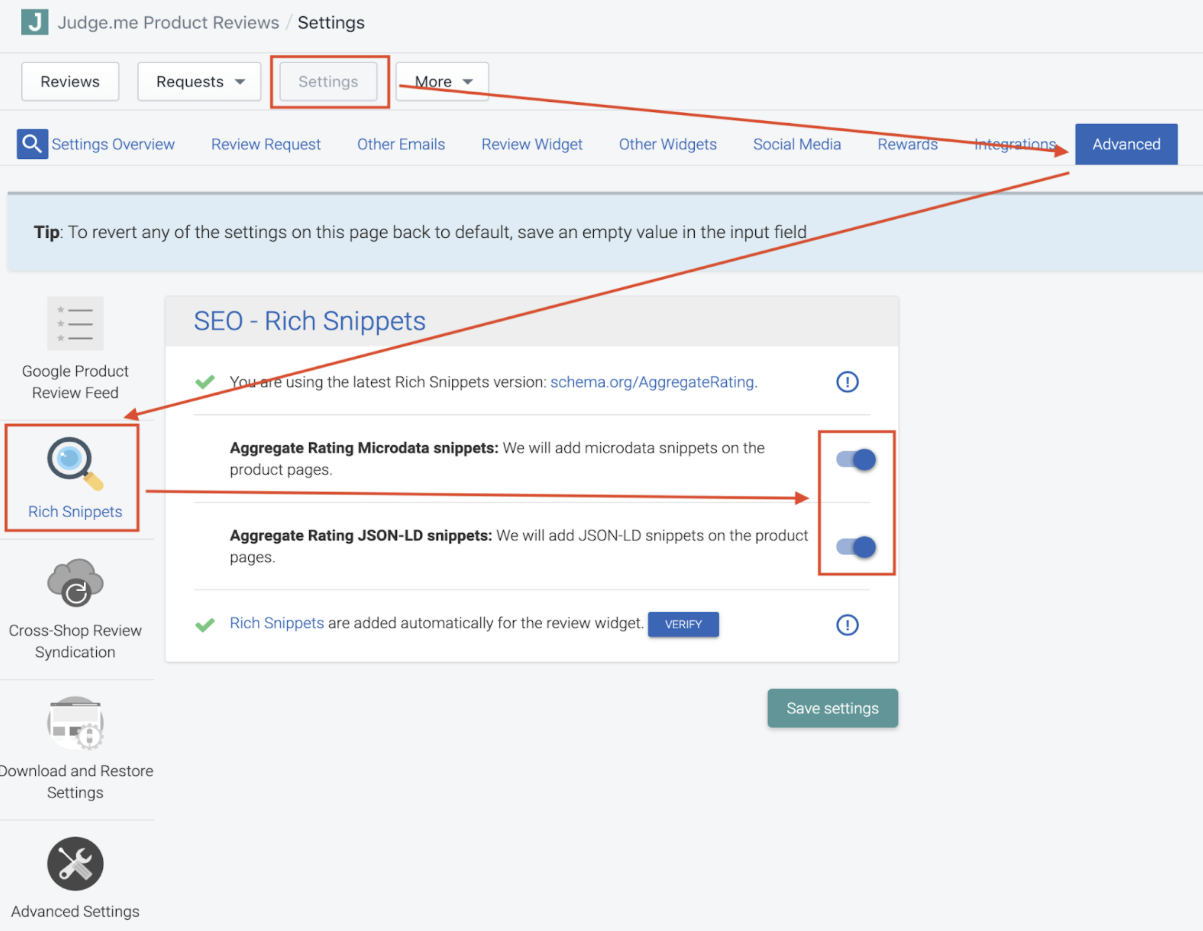Click info icon beside the VERIFY row
The width and height of the screenshot is (1203, 931).
pyautogui.click(x=847, y=625)
